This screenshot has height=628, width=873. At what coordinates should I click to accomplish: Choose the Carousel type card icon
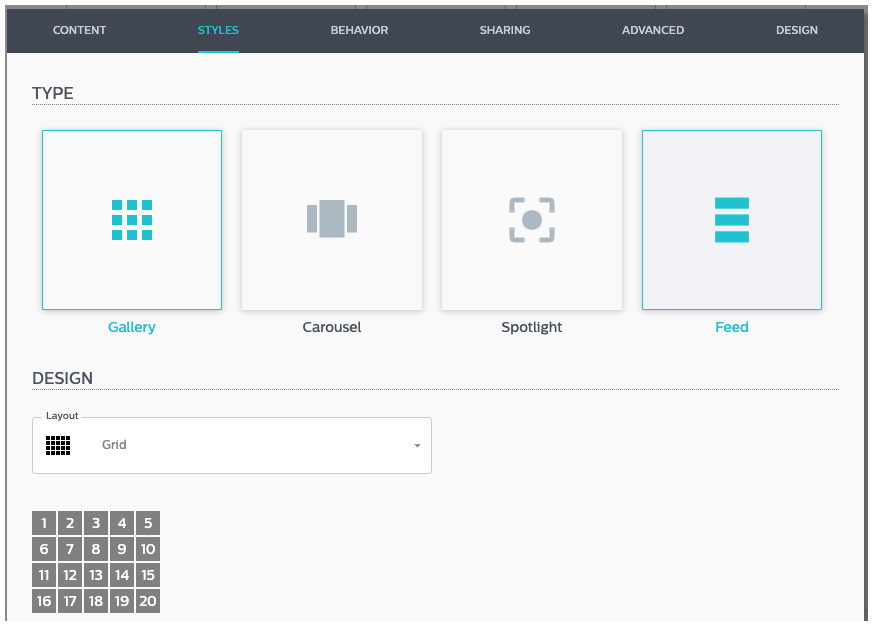[332, 219]
